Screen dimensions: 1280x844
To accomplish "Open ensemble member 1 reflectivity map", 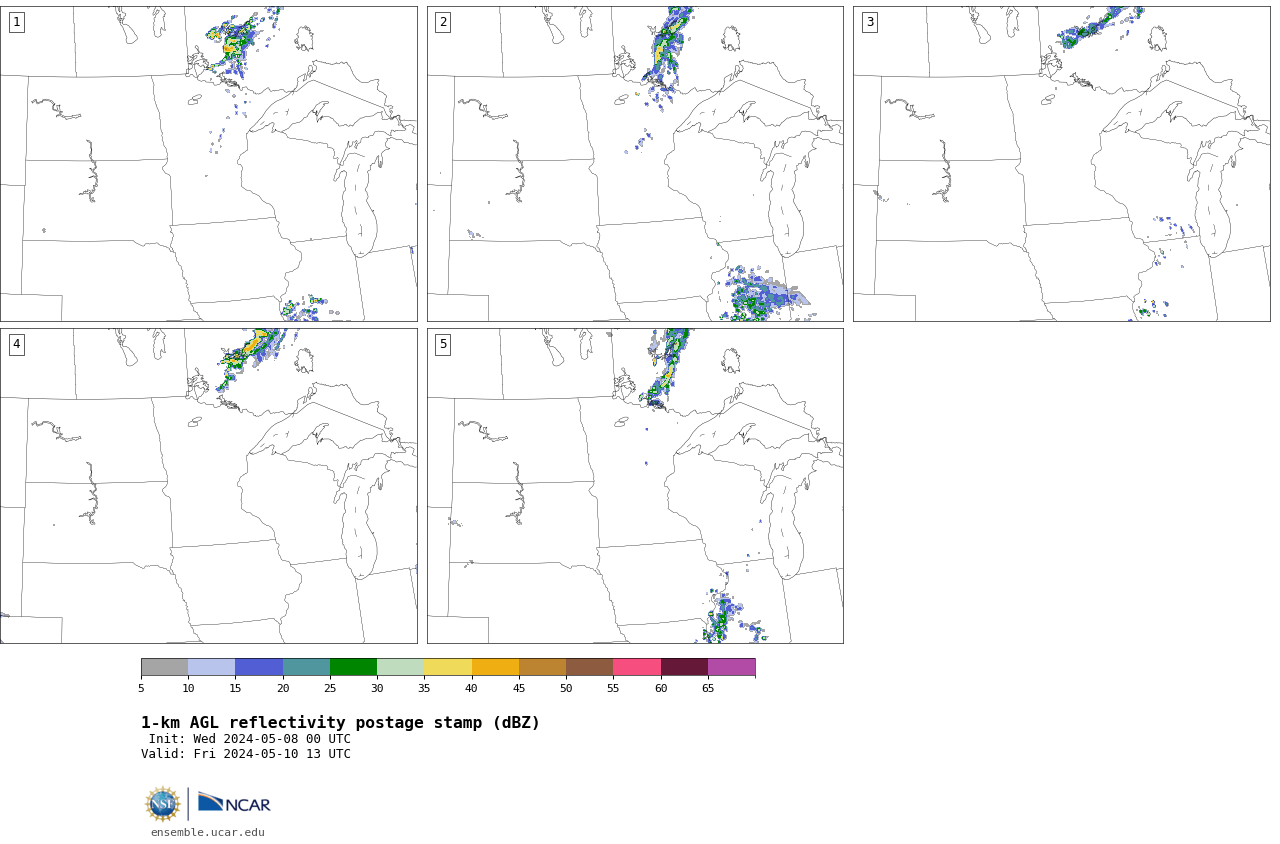I will click(208, 164).
